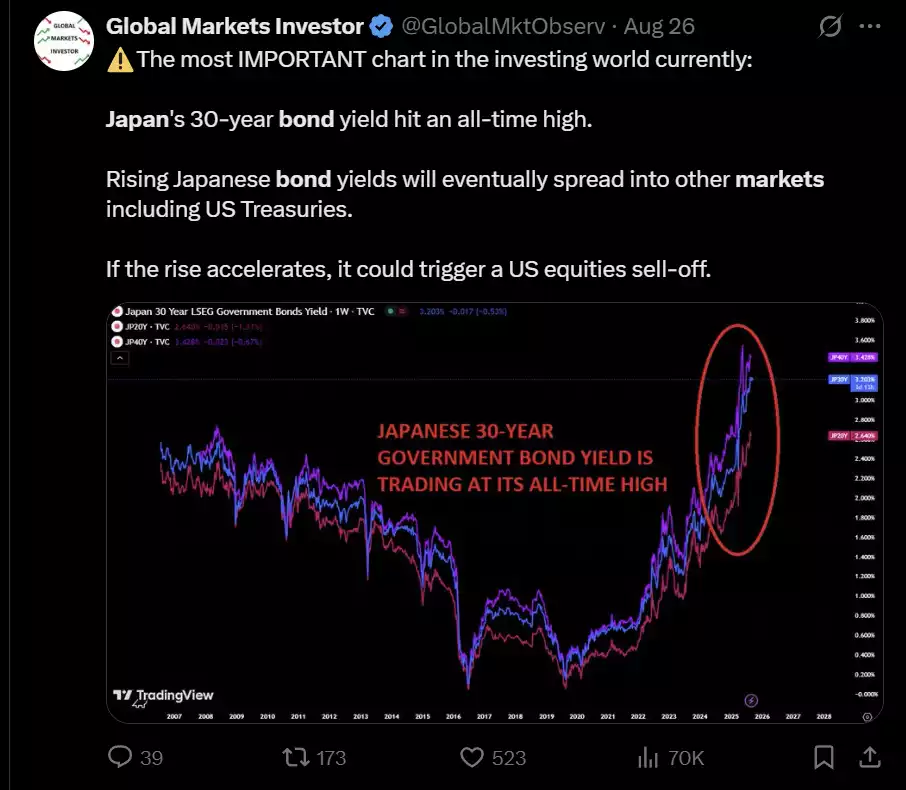Repost the tweet using the retweet icon
Viewport: 906px width, 790px height.
[x=296, y=757]
